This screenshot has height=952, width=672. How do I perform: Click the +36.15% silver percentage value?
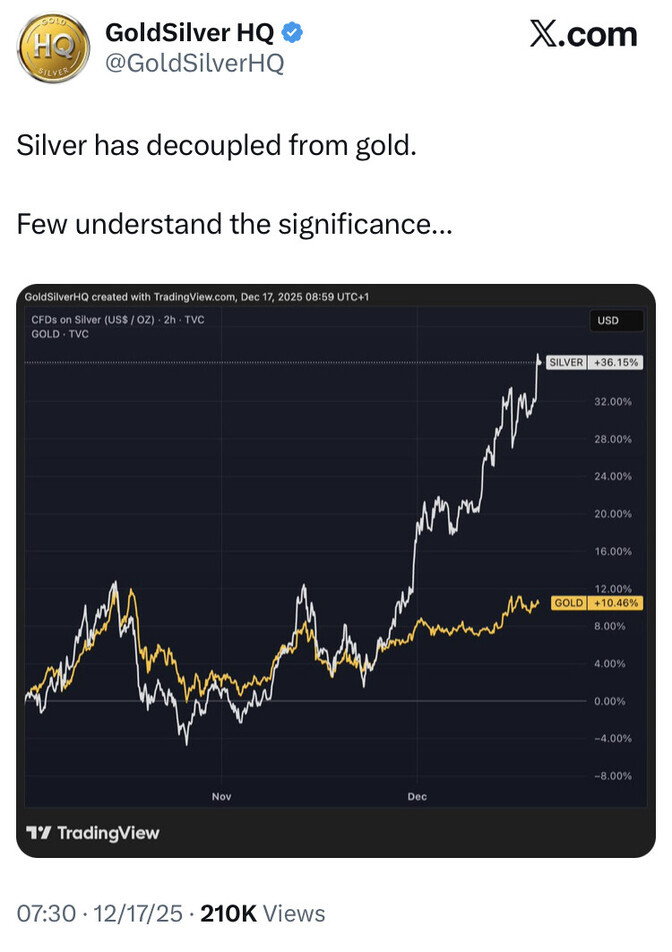click(x=614, y=363)
